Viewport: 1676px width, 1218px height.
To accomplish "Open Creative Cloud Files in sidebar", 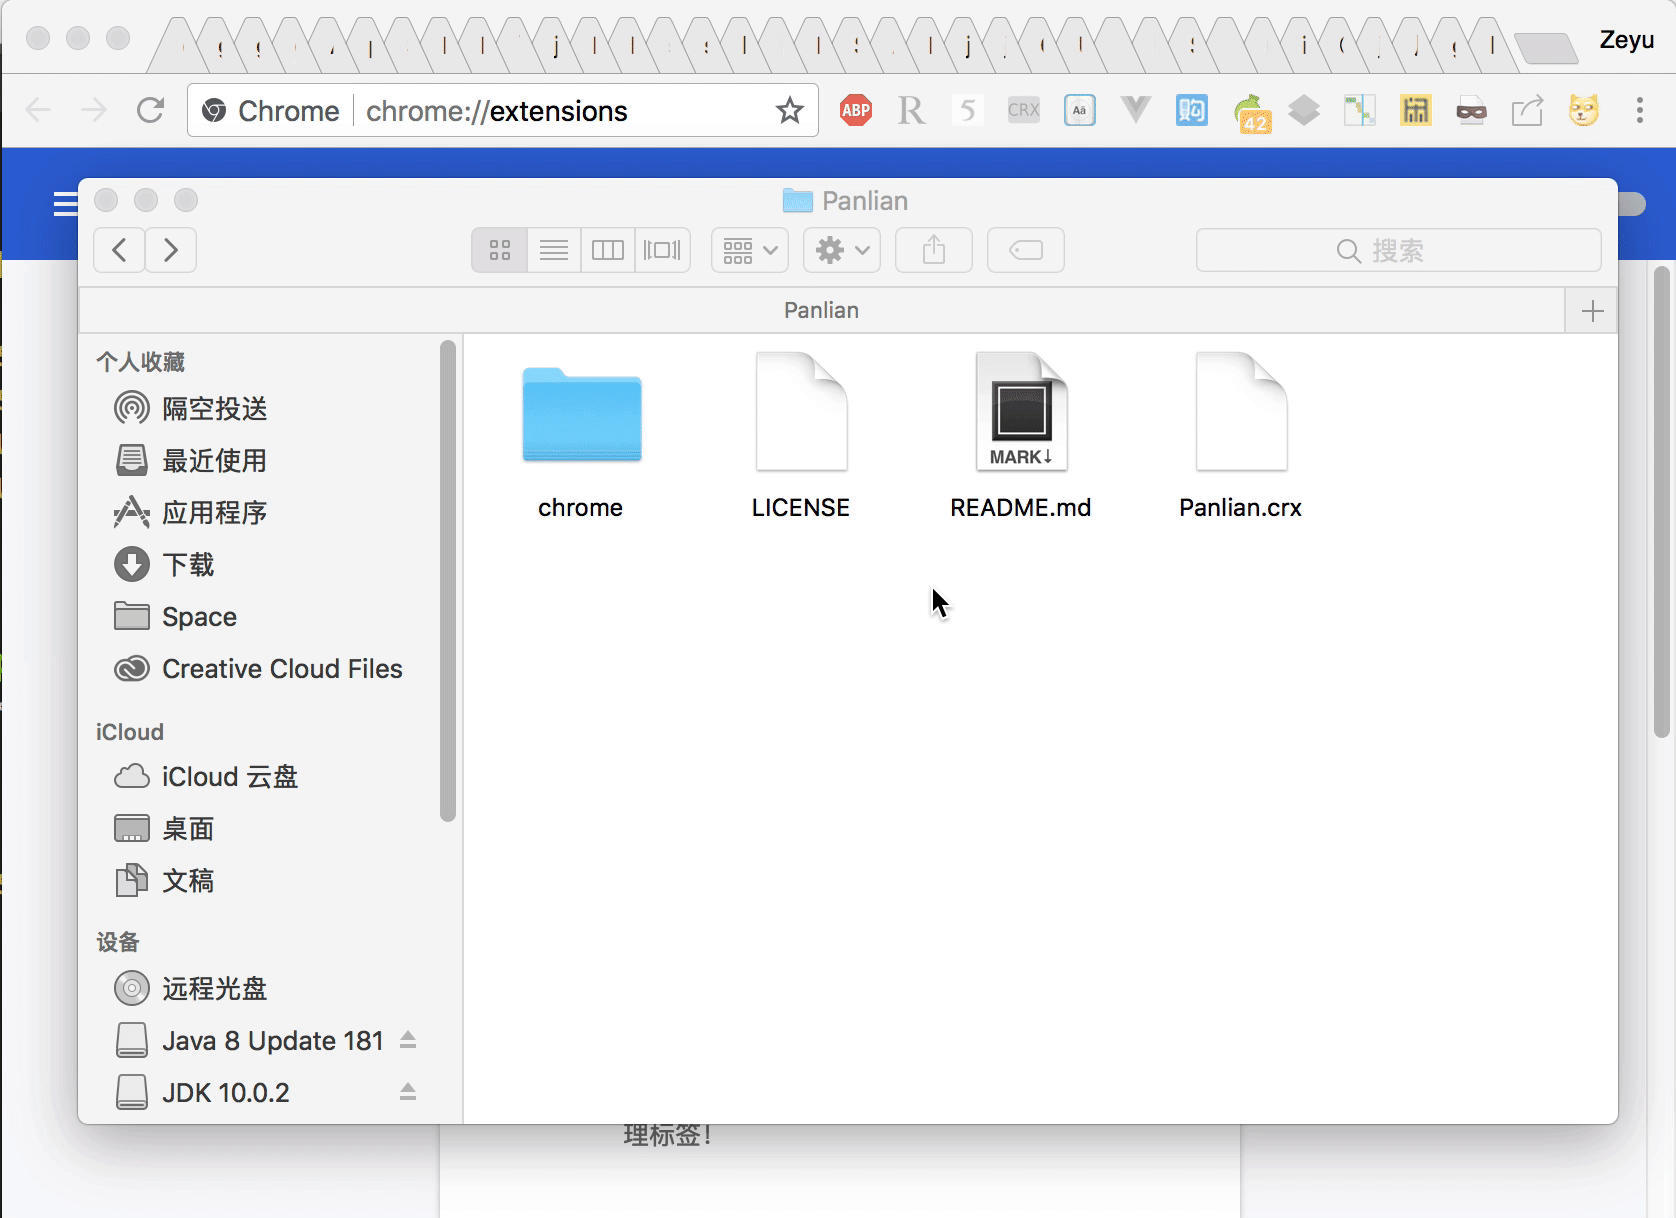I will point(282,669).
